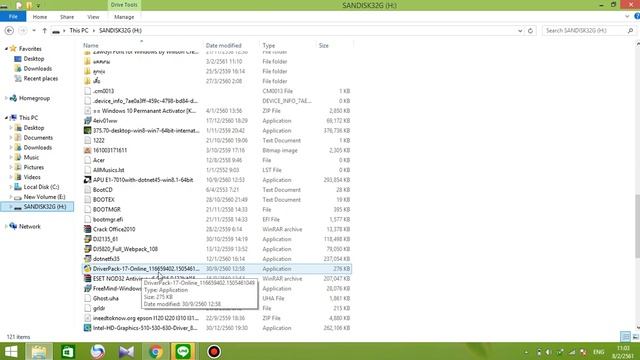Expand the Network tree node
Viewport: 640px width, 360px height.
tap(6, 227)
